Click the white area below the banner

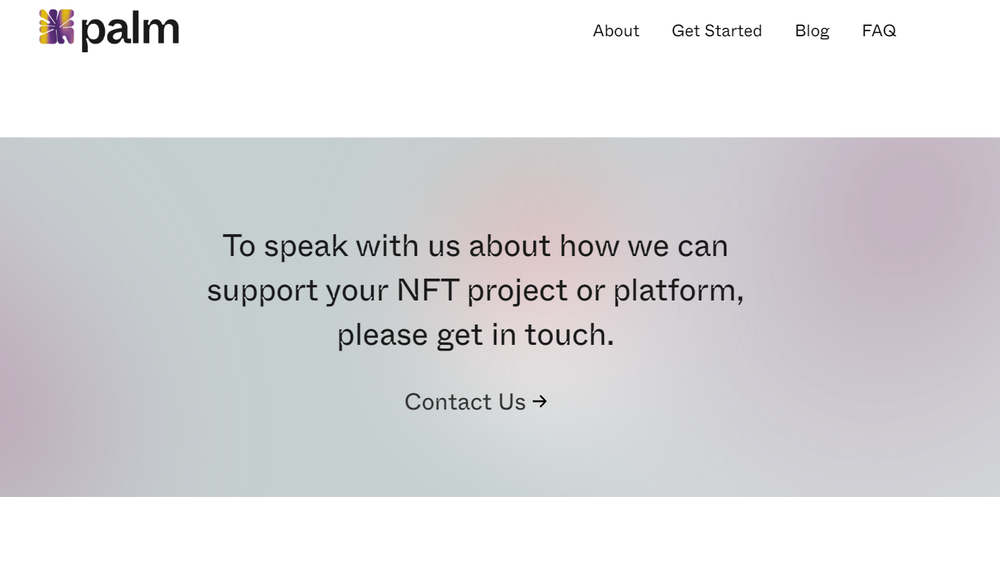click(500, 536)
